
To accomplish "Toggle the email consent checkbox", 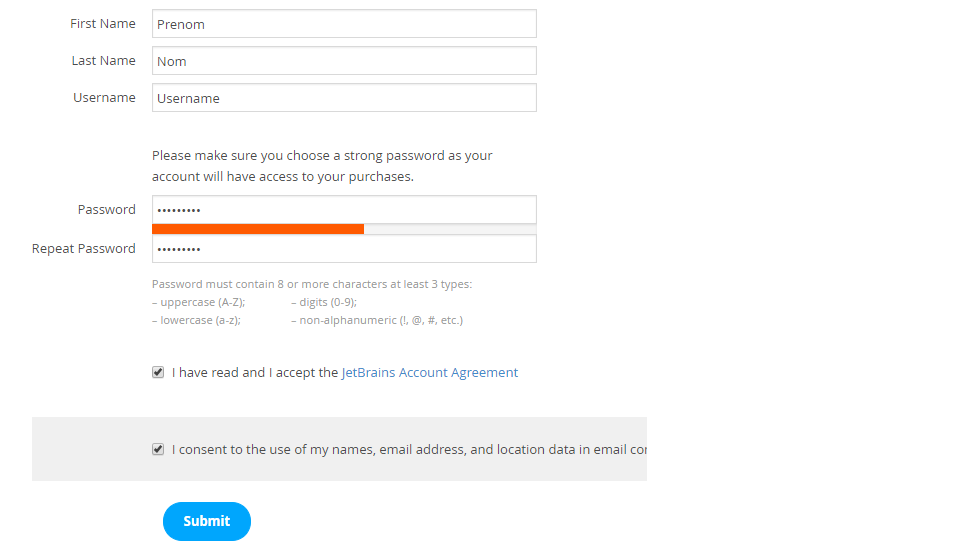I will (x=158, y=449).
